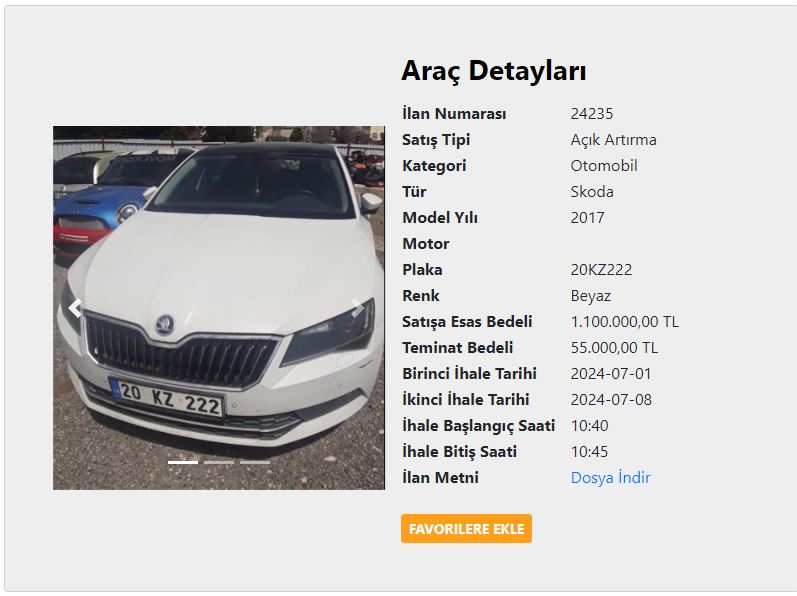Select the listing number 24235
This screenshot has height=596, width=797.
click(592, 113)
